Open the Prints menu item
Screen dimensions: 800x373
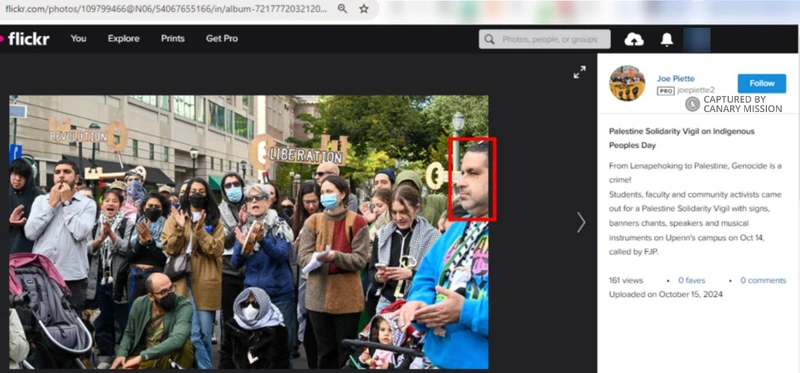click(x=173, y=38)
